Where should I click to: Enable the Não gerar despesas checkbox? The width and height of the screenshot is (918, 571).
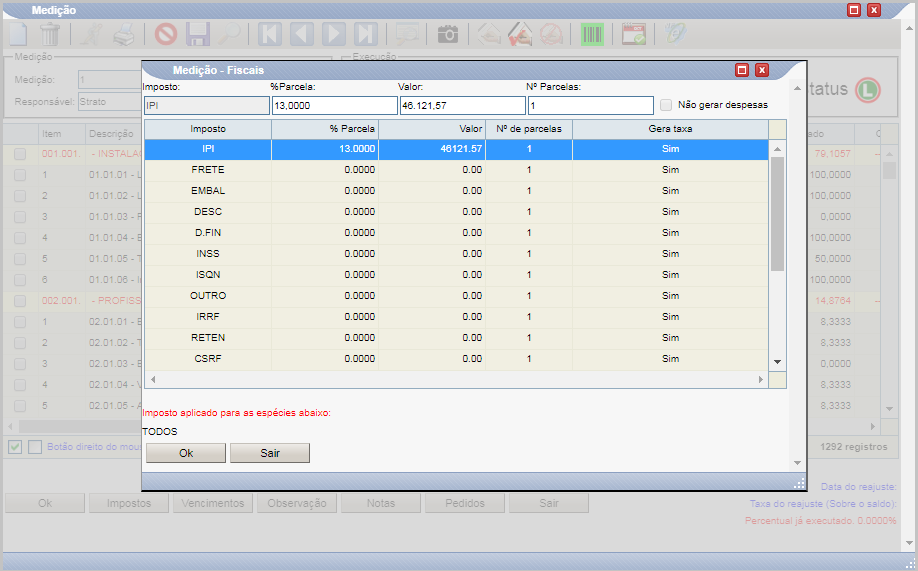coord(666,105)
